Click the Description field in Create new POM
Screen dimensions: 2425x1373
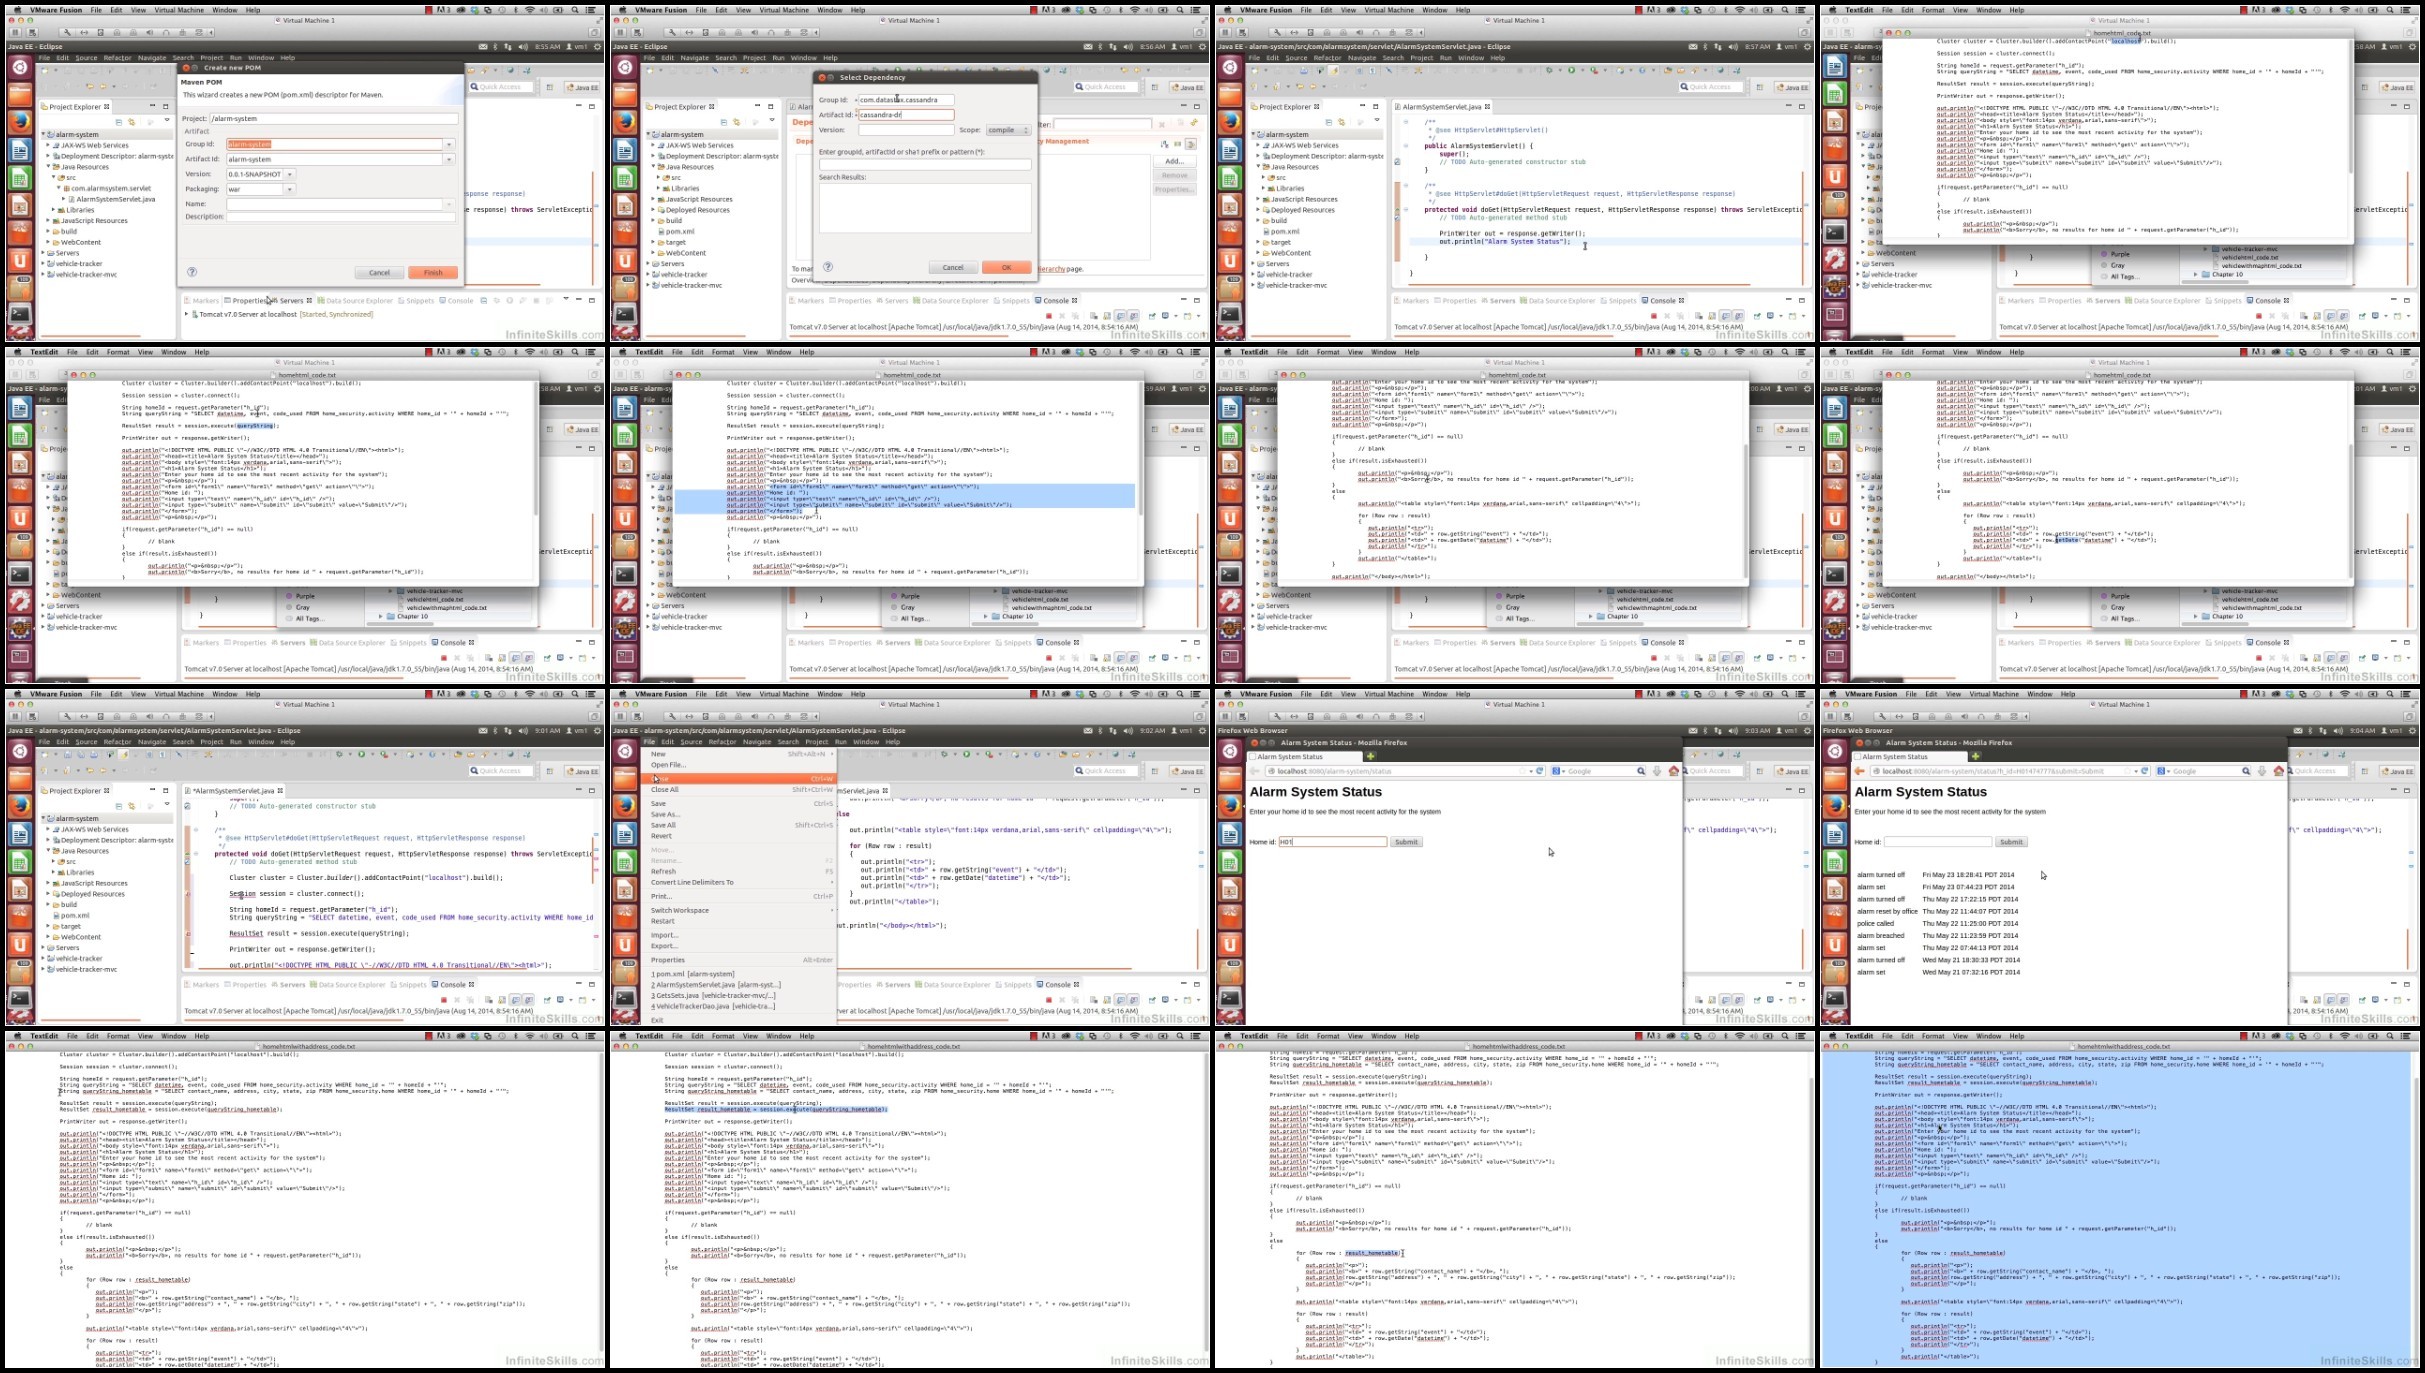pyautogui.click(x=341, y=216)
